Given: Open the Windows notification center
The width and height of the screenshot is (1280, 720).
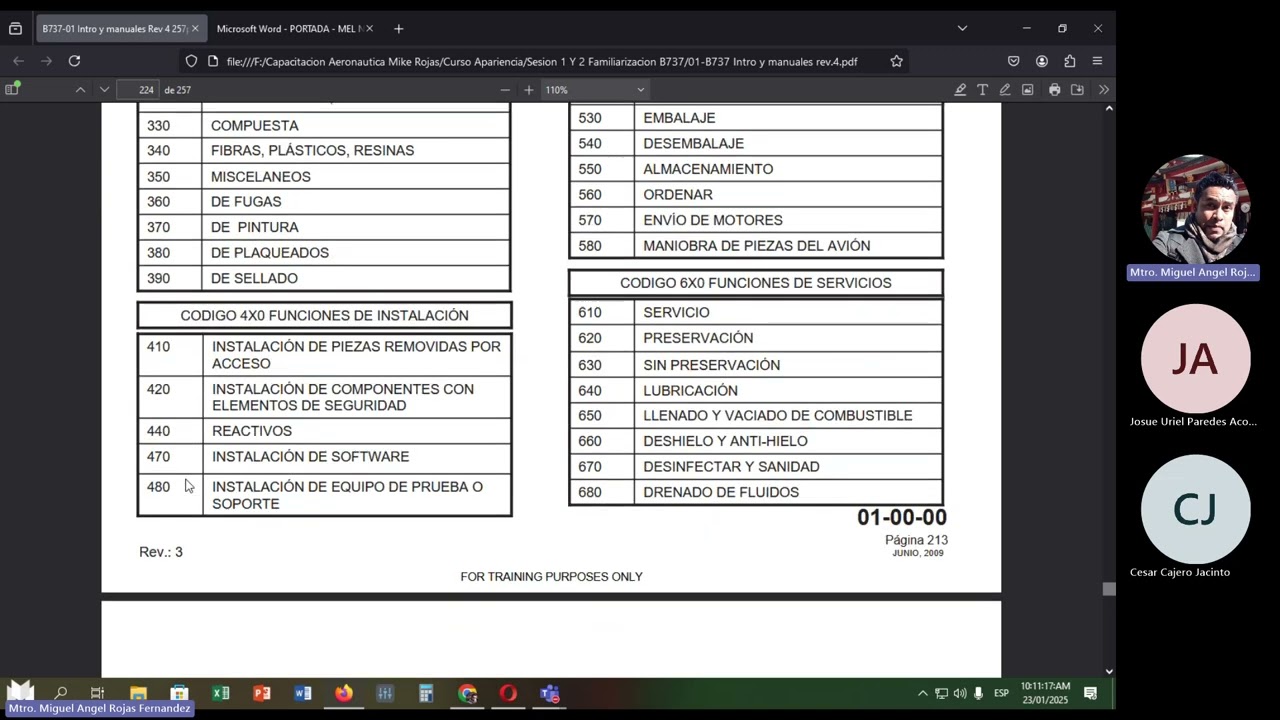Looking at the screenshot, I should 1091,693.
